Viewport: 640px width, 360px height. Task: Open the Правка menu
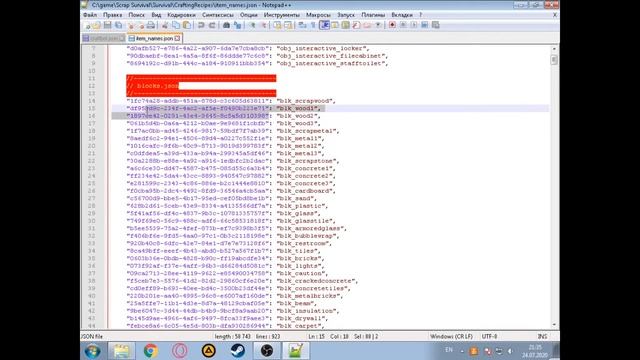[x=112, y=15]
